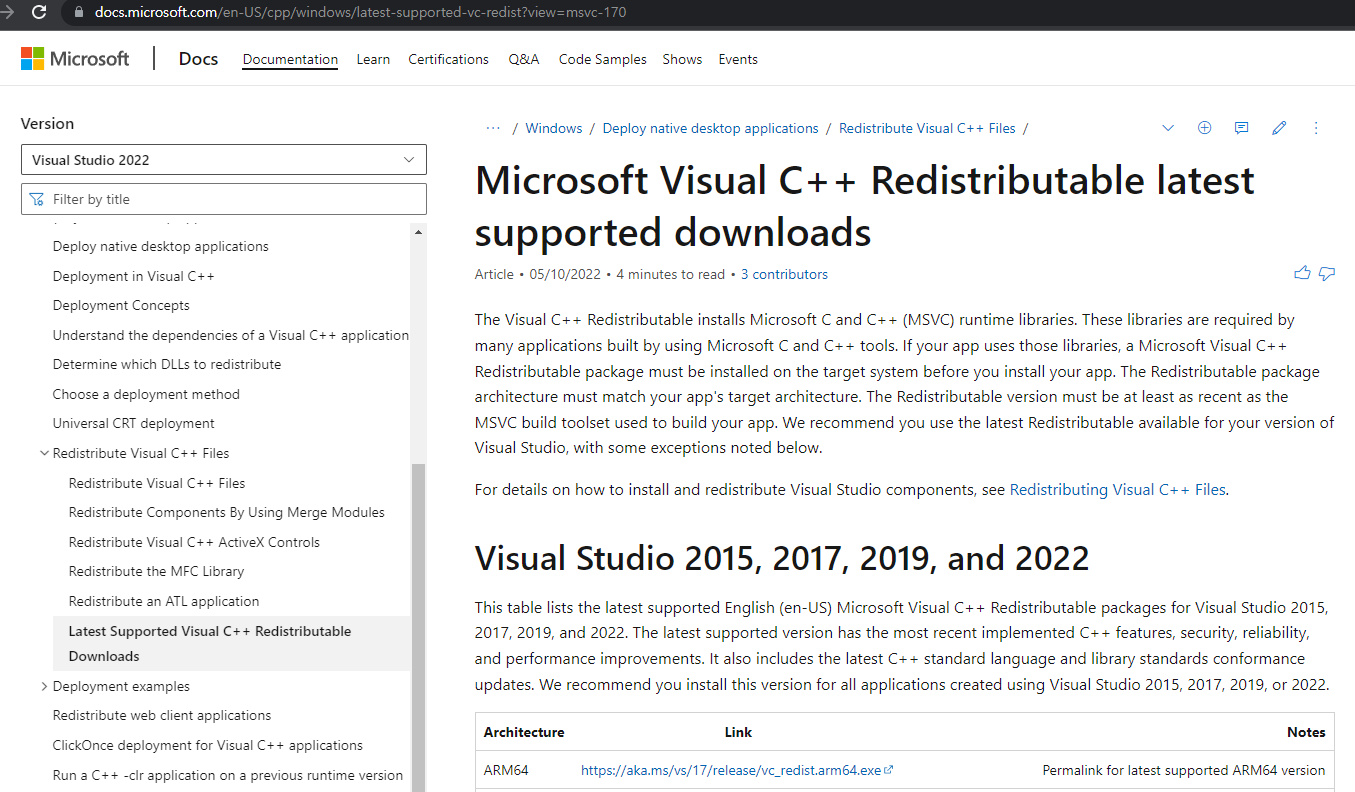
Task: Open the Docs home link
Action: tap(198, 59)
